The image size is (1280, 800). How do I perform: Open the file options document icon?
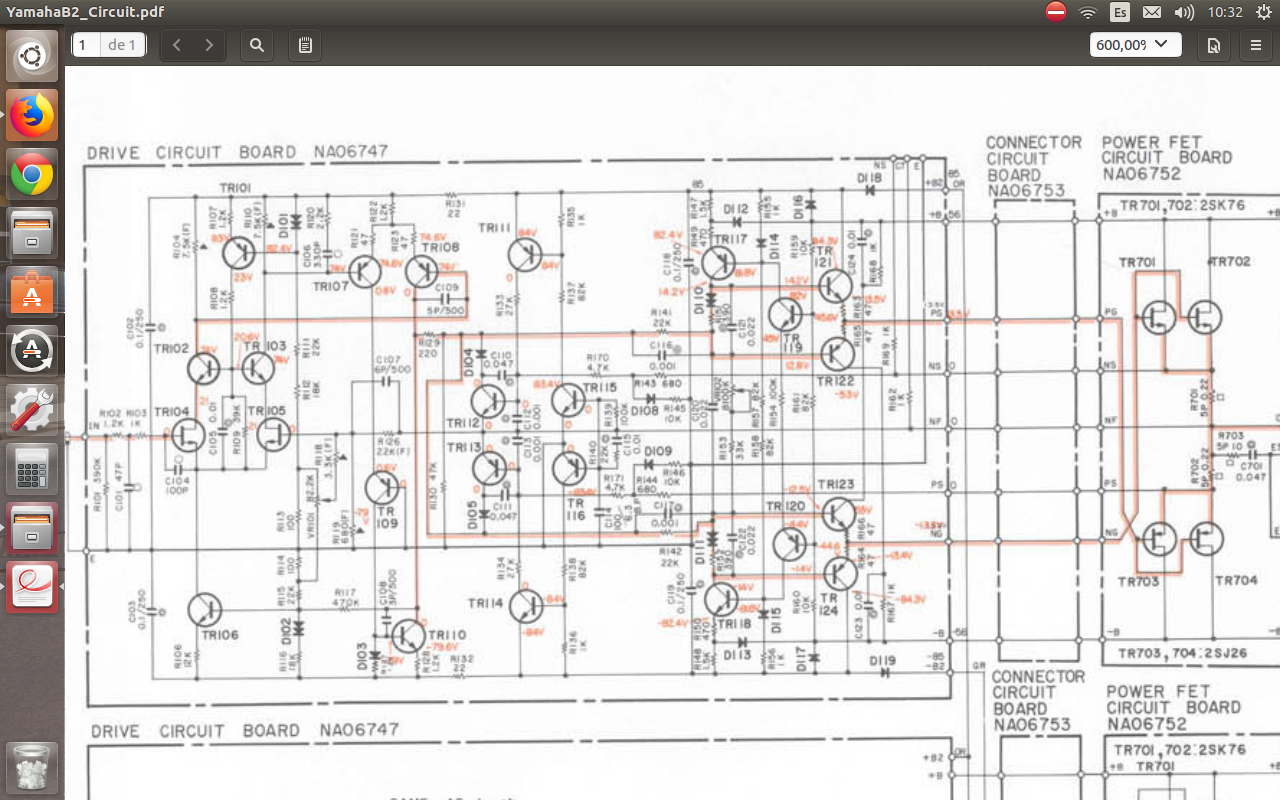click(1214, 45)
